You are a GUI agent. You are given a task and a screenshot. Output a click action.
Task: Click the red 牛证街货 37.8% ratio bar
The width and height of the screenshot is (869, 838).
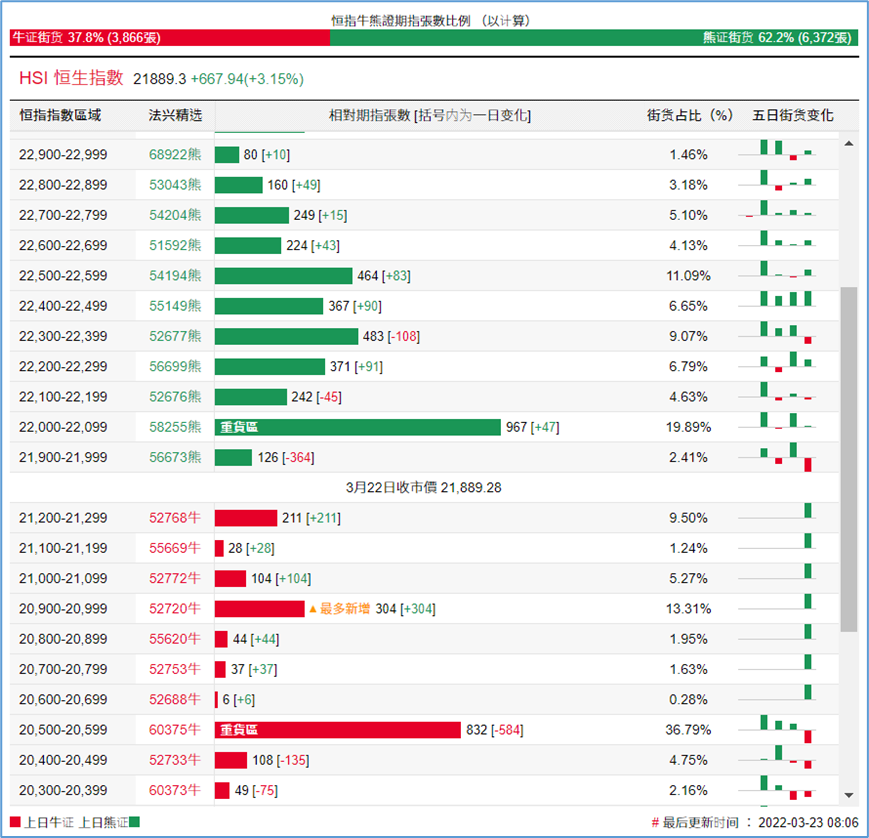(169, 38)
